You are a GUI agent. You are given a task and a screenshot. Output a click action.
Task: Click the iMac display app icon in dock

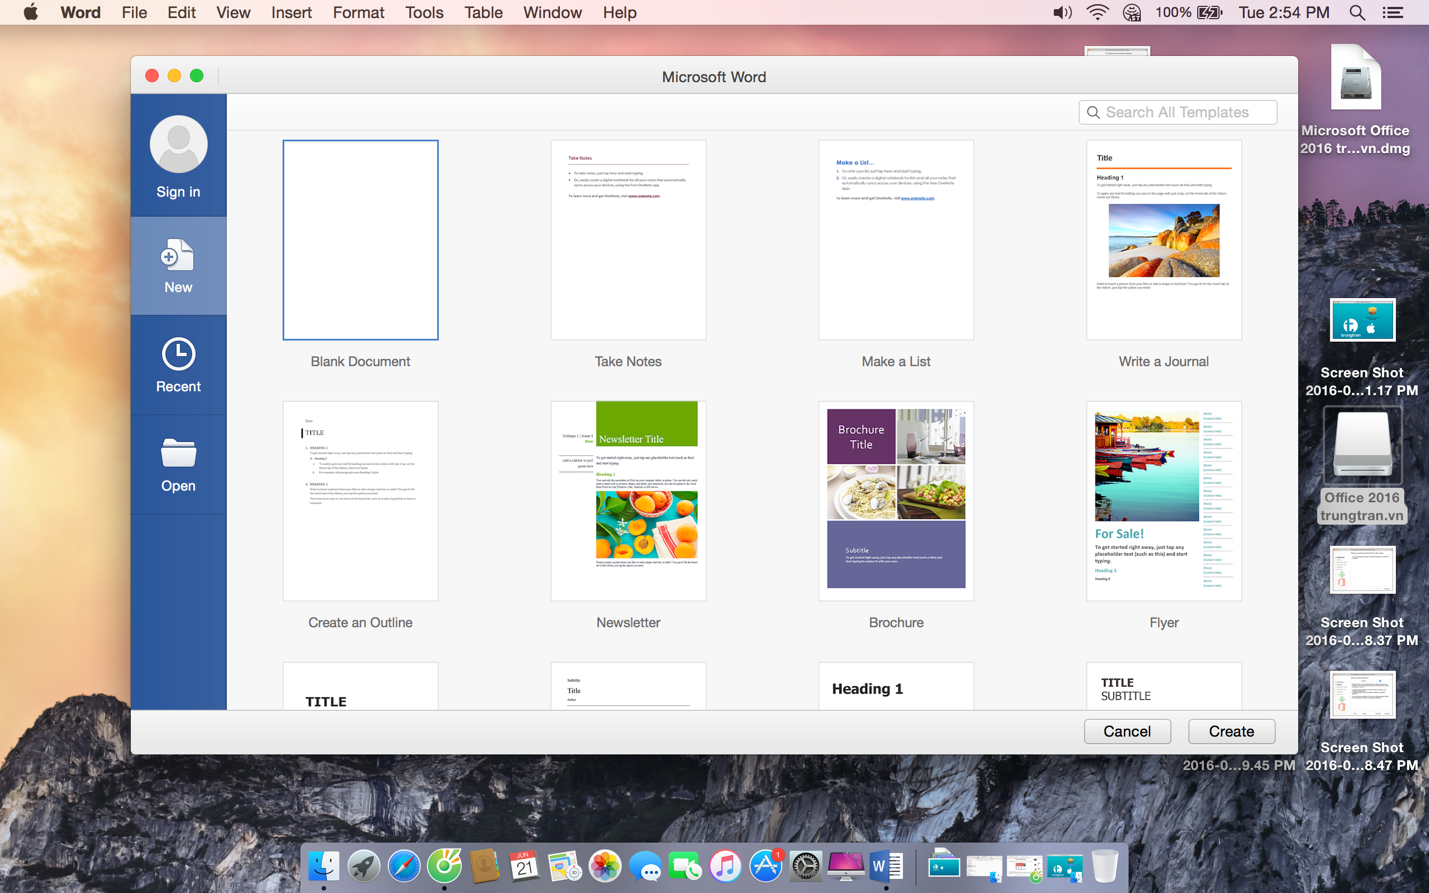pyautogui.click(x=846, y=866)
